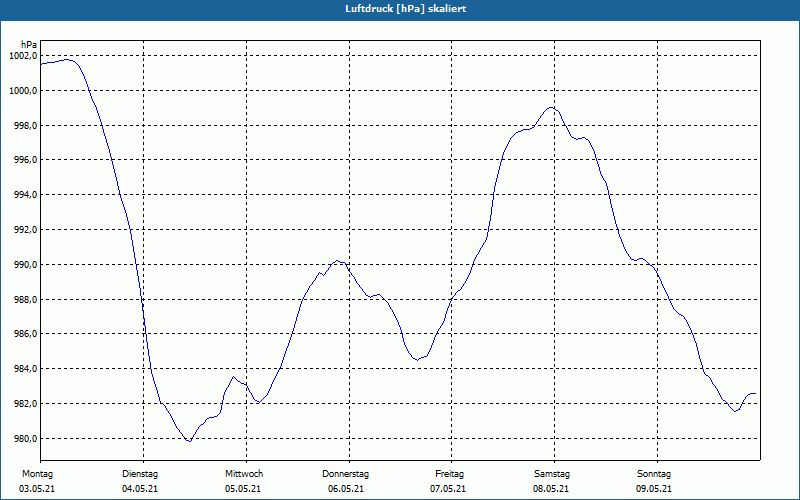Click the Mittwoch day label

(x=244, y=474)
